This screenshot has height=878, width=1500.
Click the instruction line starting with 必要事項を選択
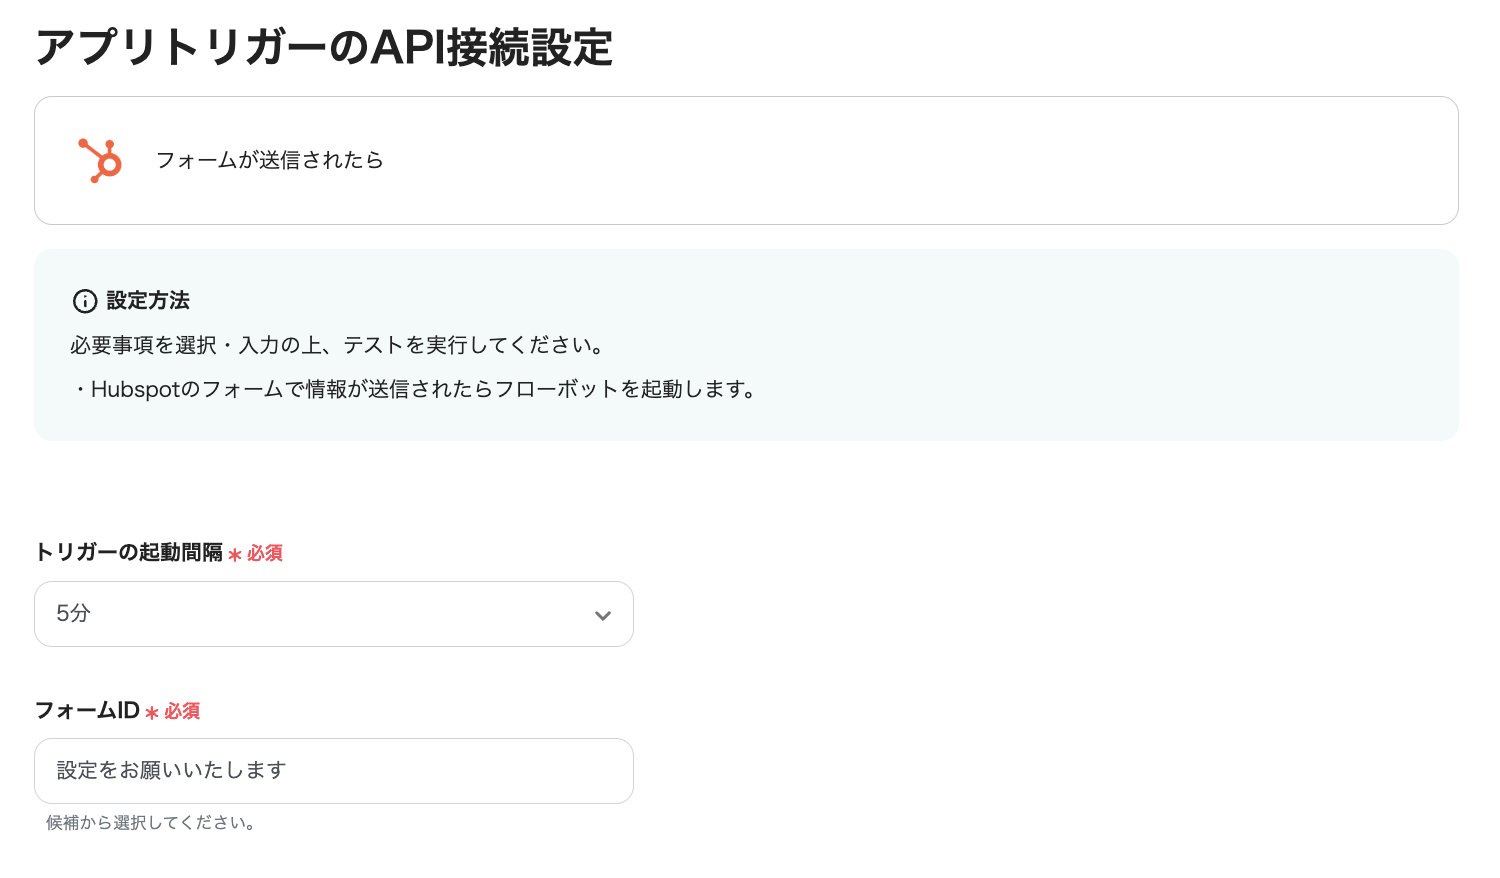(338, 345)
